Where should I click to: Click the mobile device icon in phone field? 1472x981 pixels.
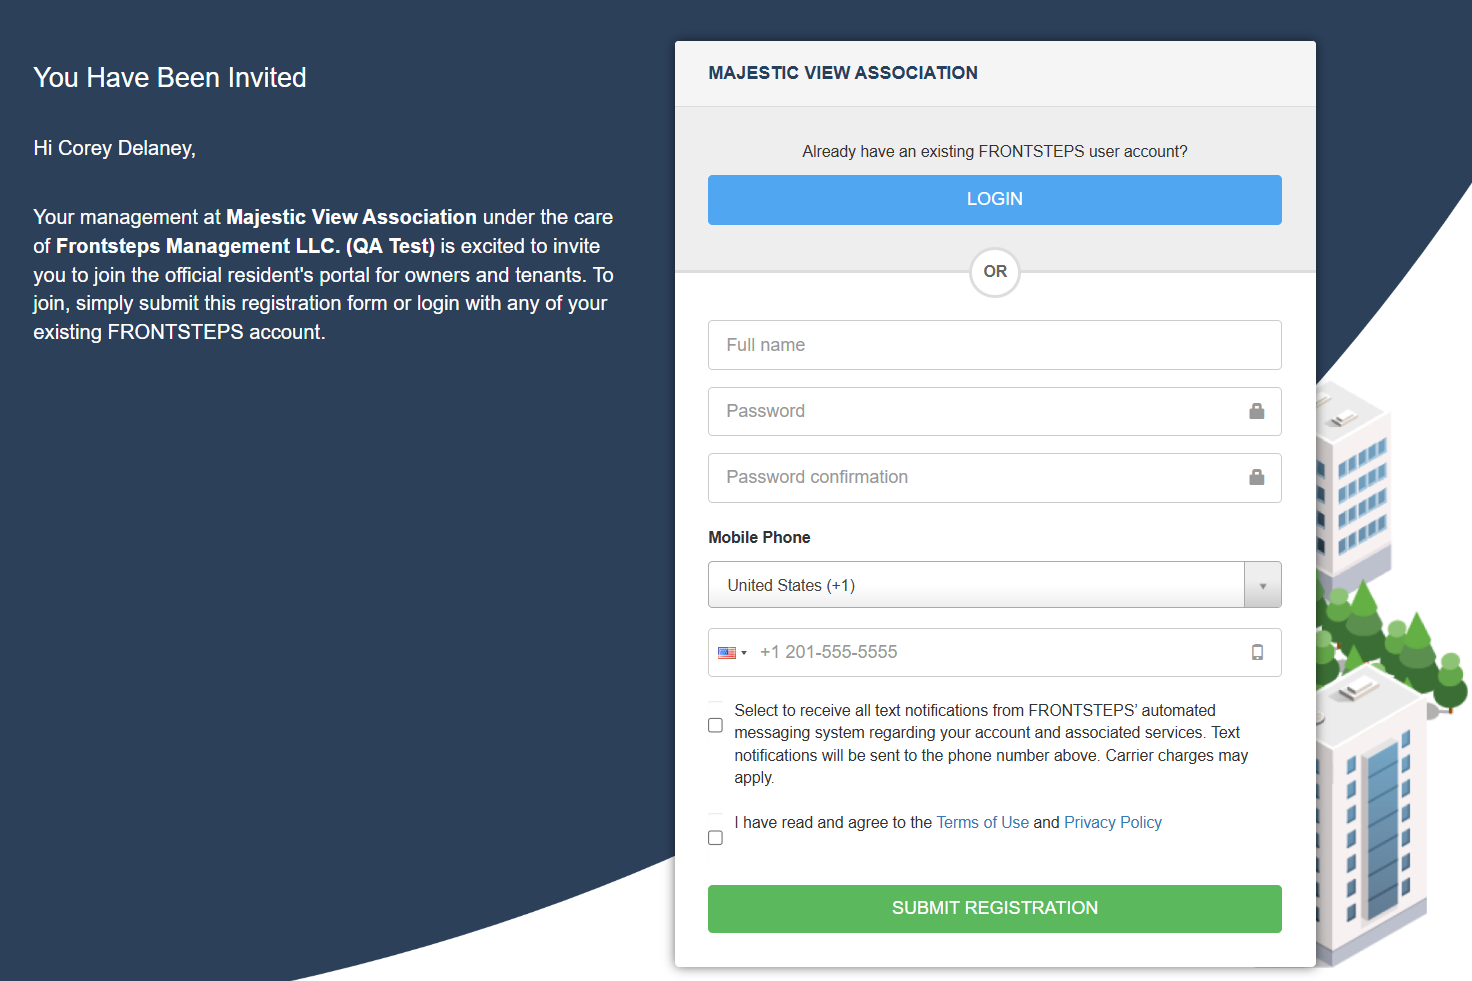click(x=1257, y=652)
